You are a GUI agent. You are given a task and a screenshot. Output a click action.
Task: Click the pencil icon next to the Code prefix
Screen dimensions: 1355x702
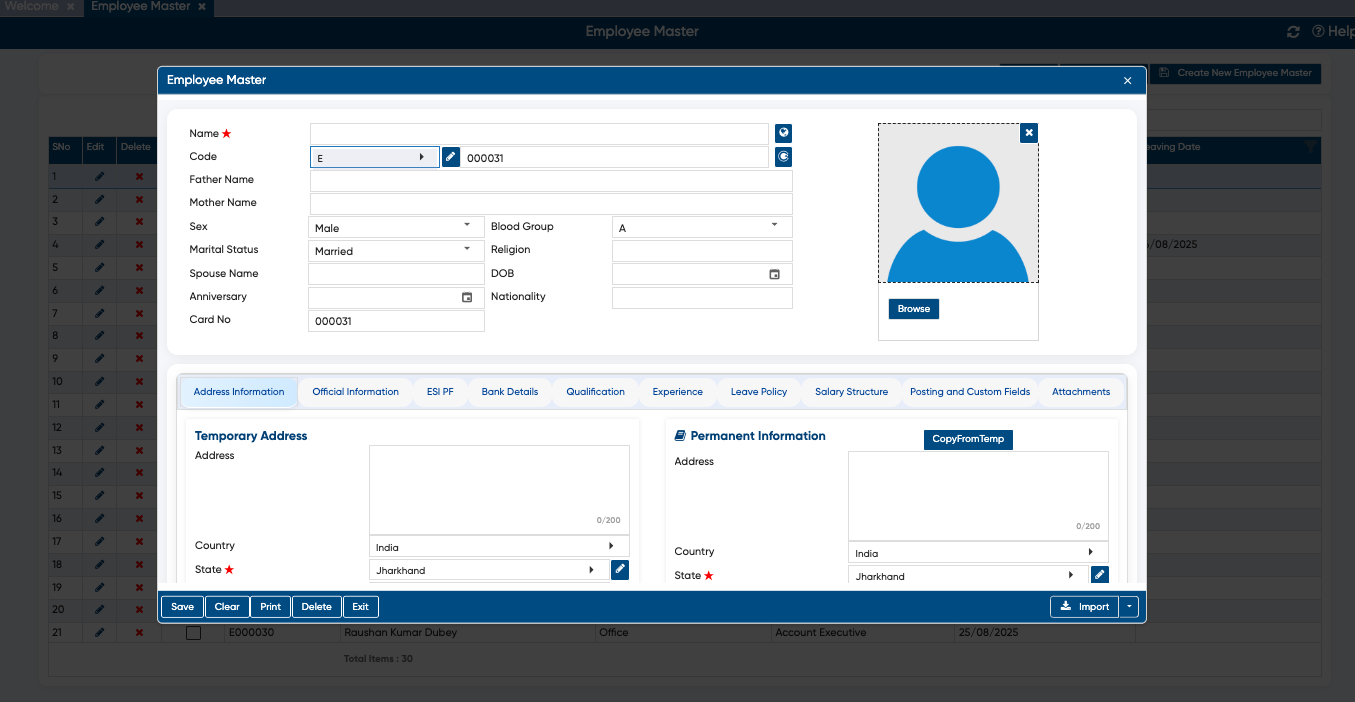click(451, 157)
